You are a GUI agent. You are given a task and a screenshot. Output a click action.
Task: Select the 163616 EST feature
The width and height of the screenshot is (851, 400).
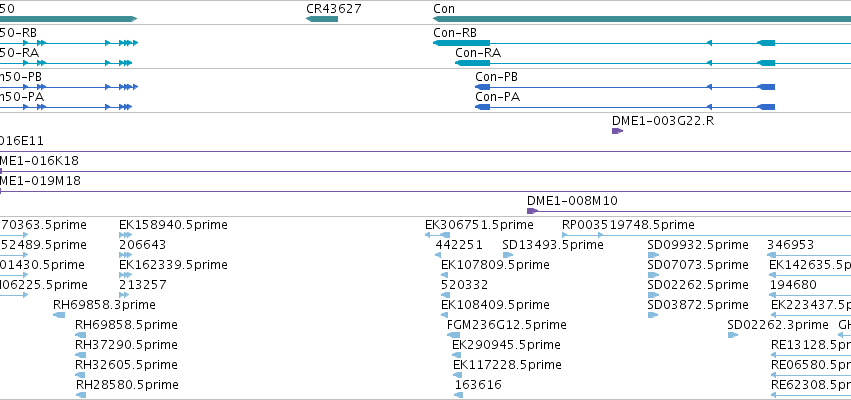point(459,395)
